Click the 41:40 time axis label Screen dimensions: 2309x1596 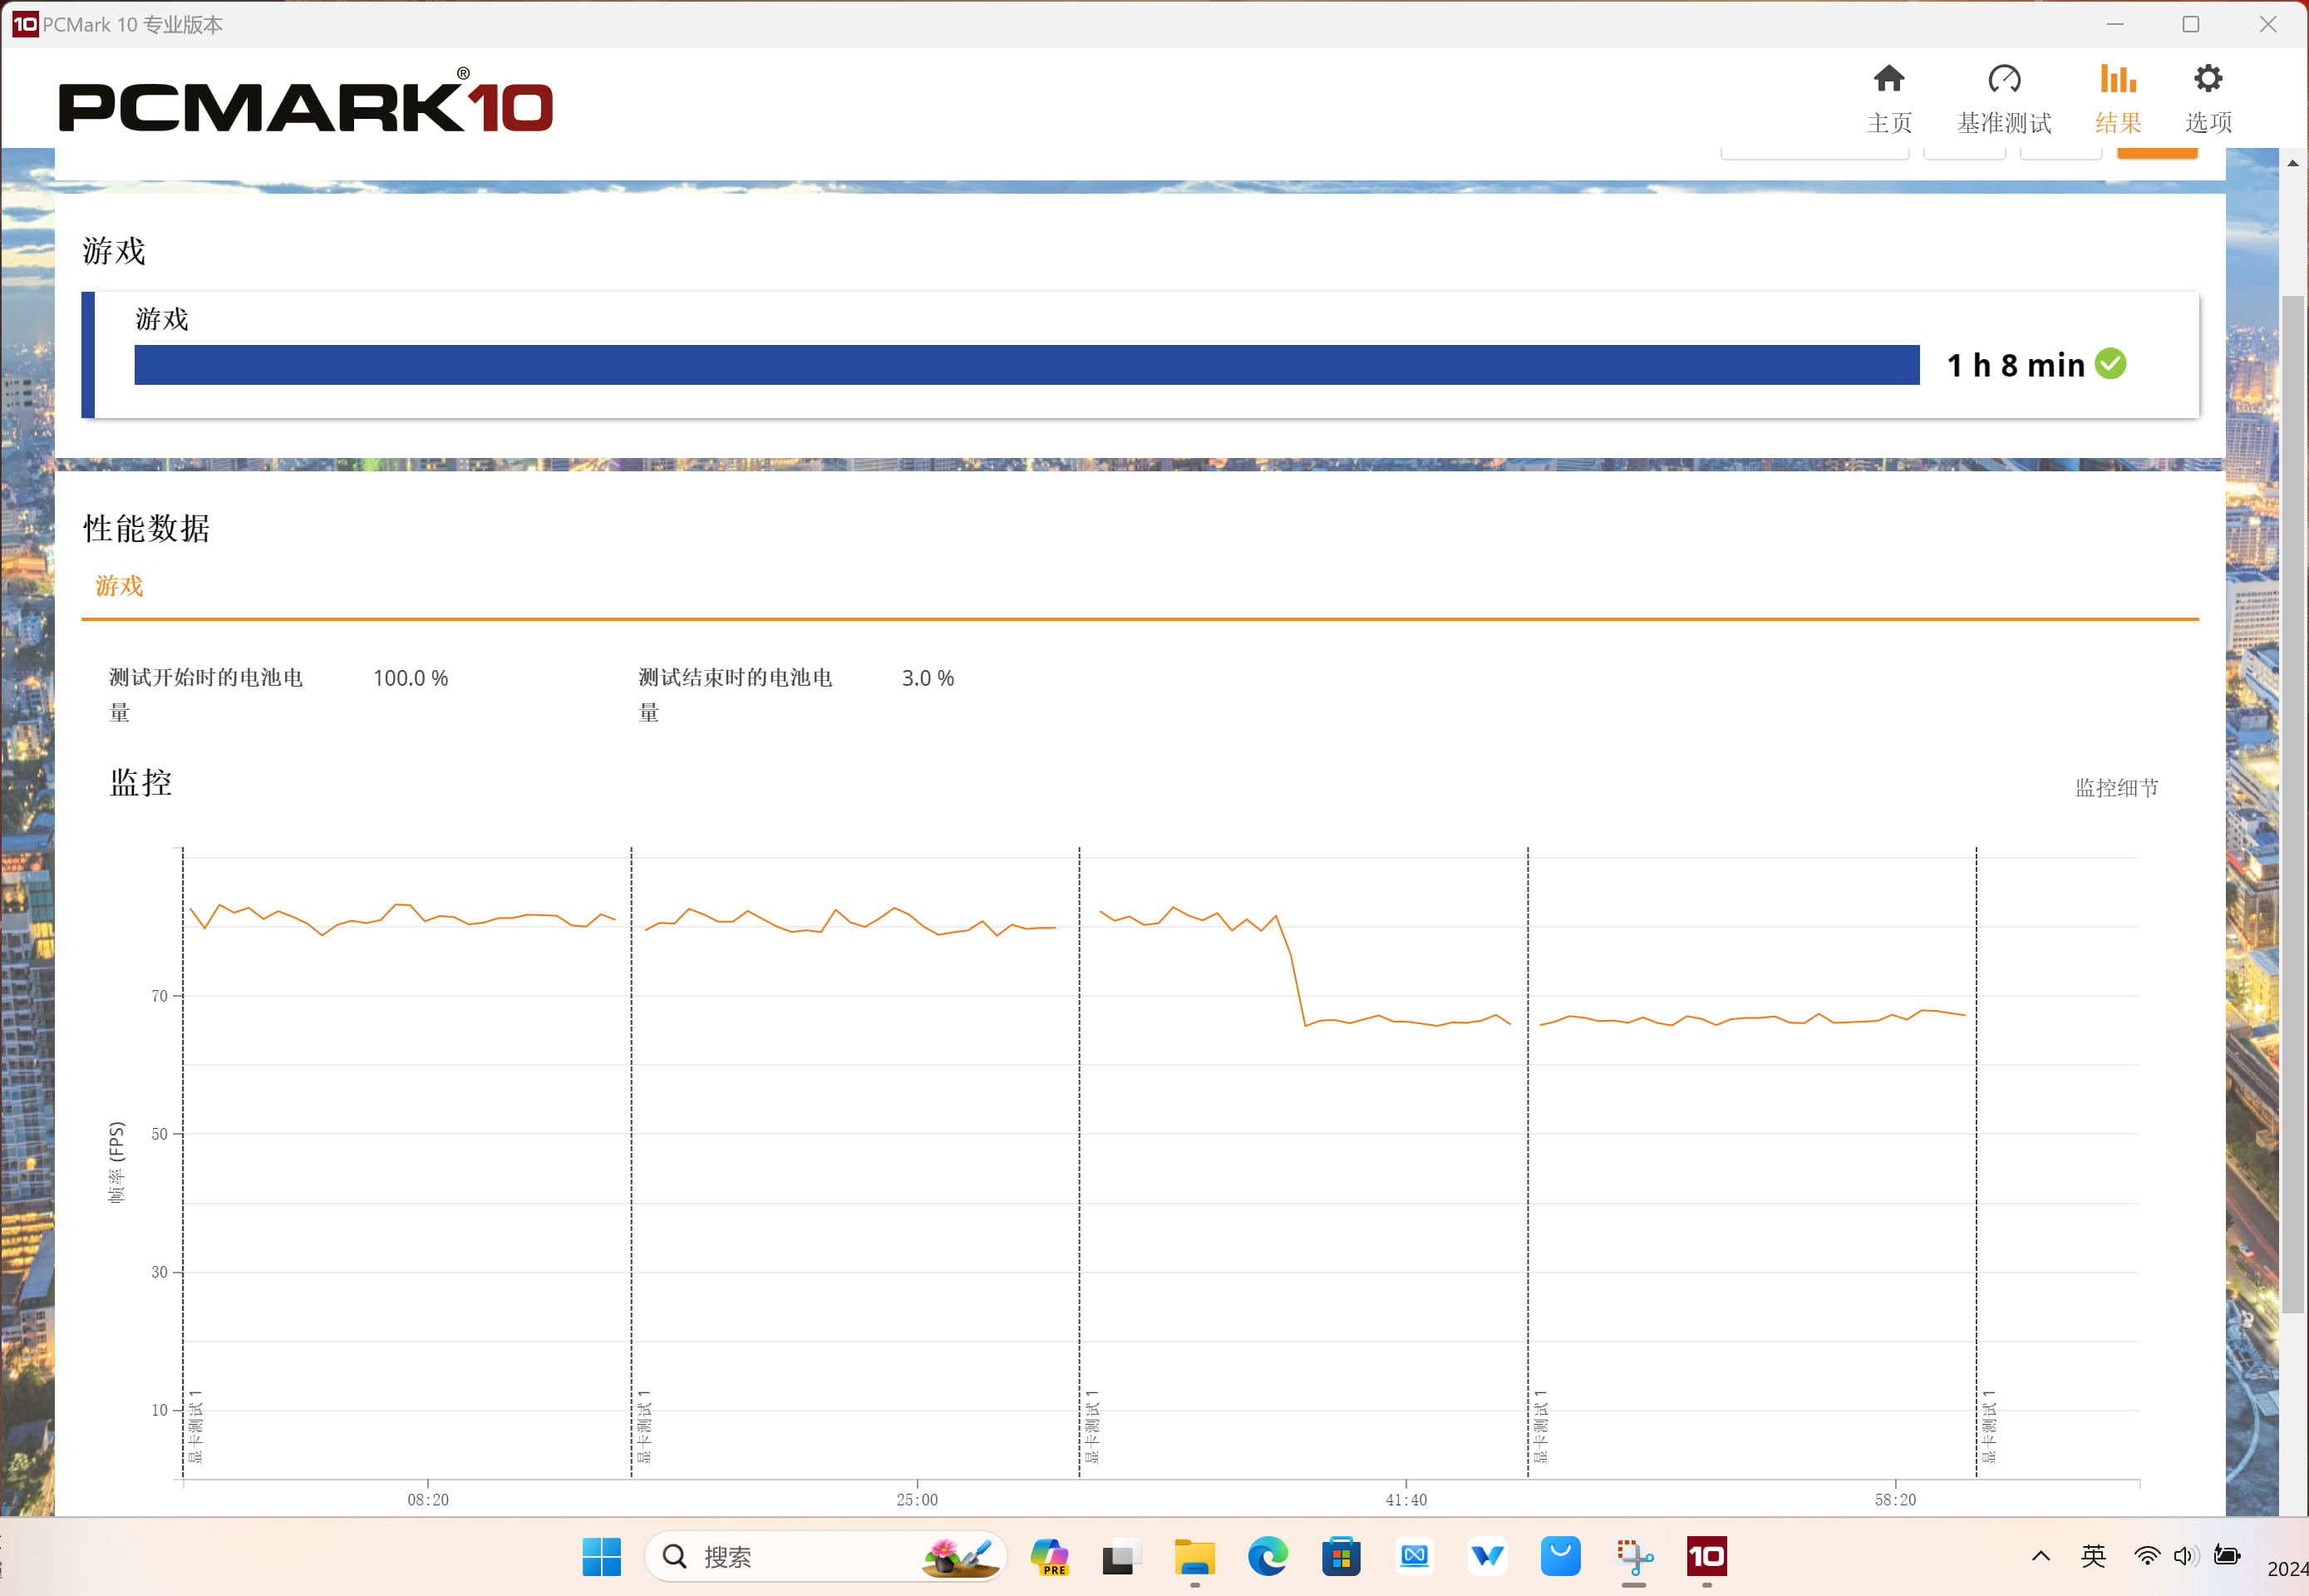(x=1406, y=1499)
